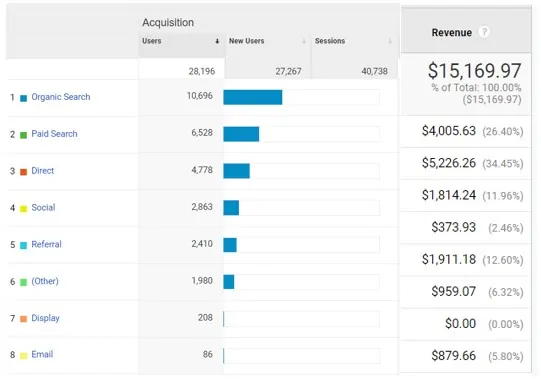Image resolution: width=541 pixels, height=379 pixels.
Task: Open the Direct channel link
Action: tap(42, 171)
